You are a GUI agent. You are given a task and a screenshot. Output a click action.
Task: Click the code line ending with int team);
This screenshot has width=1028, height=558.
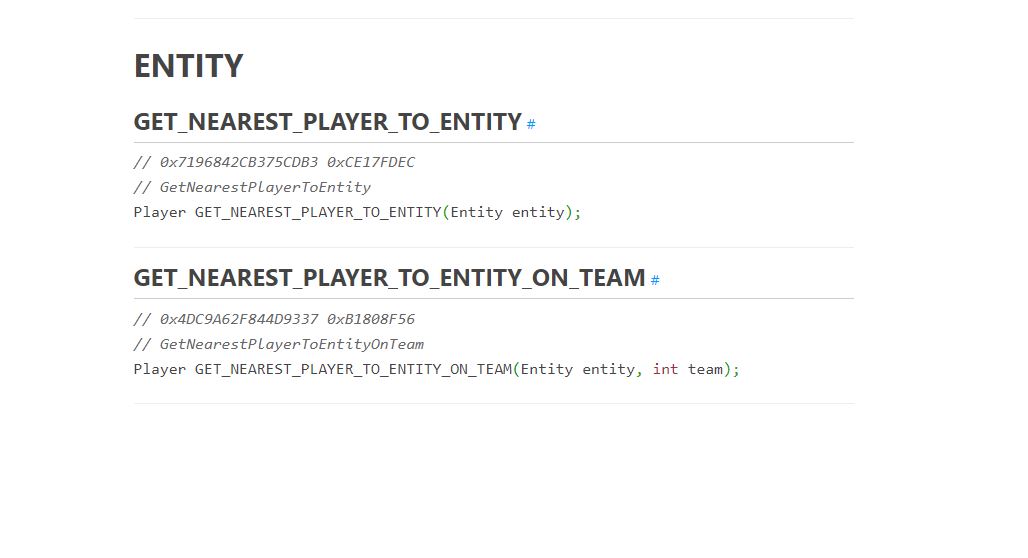pos(437,369)
